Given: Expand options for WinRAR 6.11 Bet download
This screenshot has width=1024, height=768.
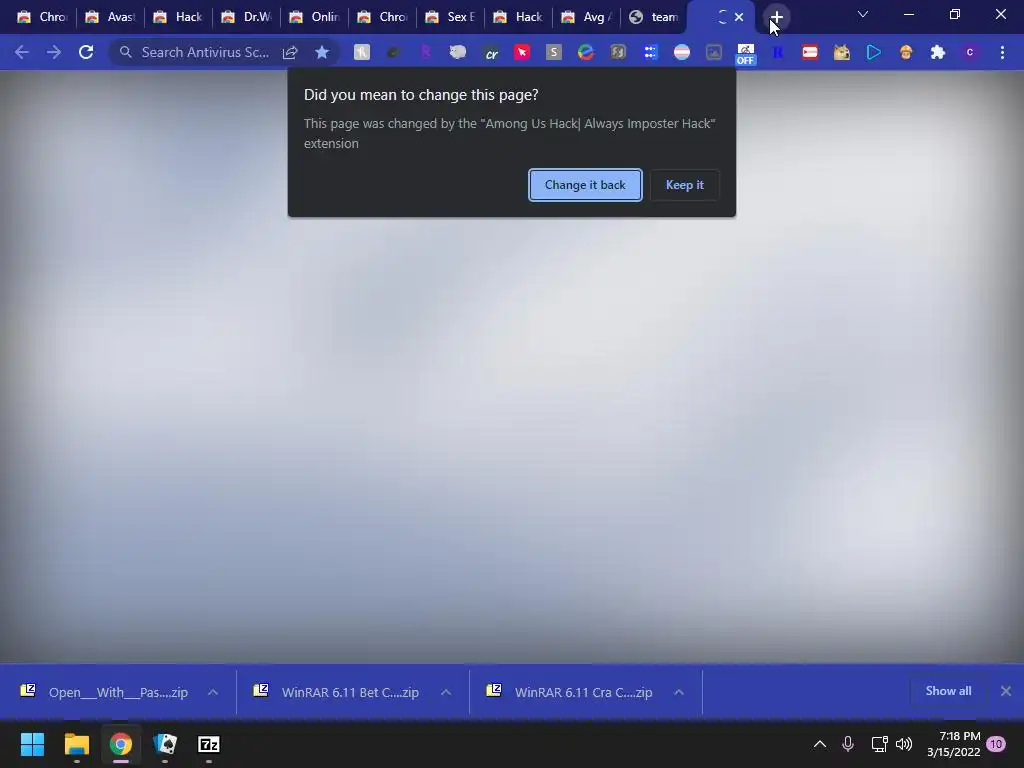Looking at the screenshot, I should pyautogui.click(x=446, y=692).
